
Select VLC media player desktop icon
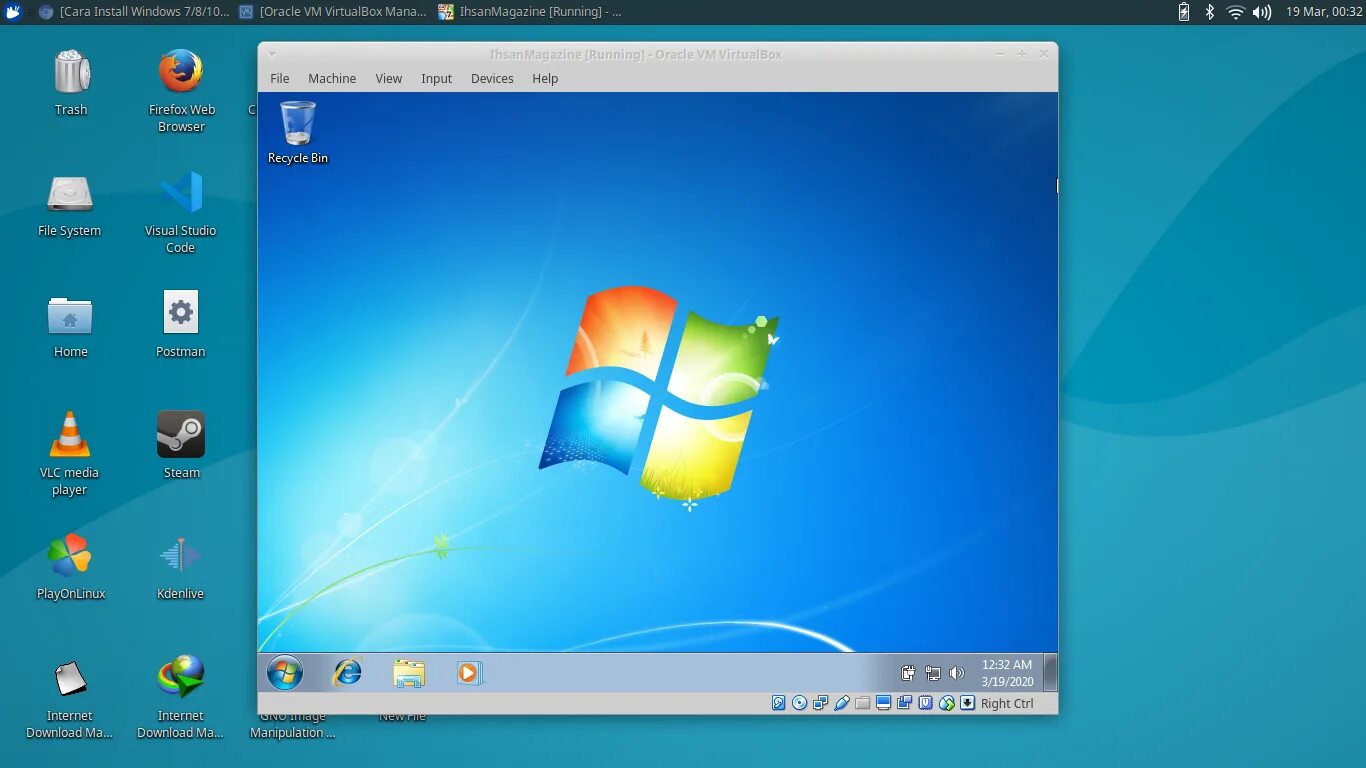[x=70, y=454]
